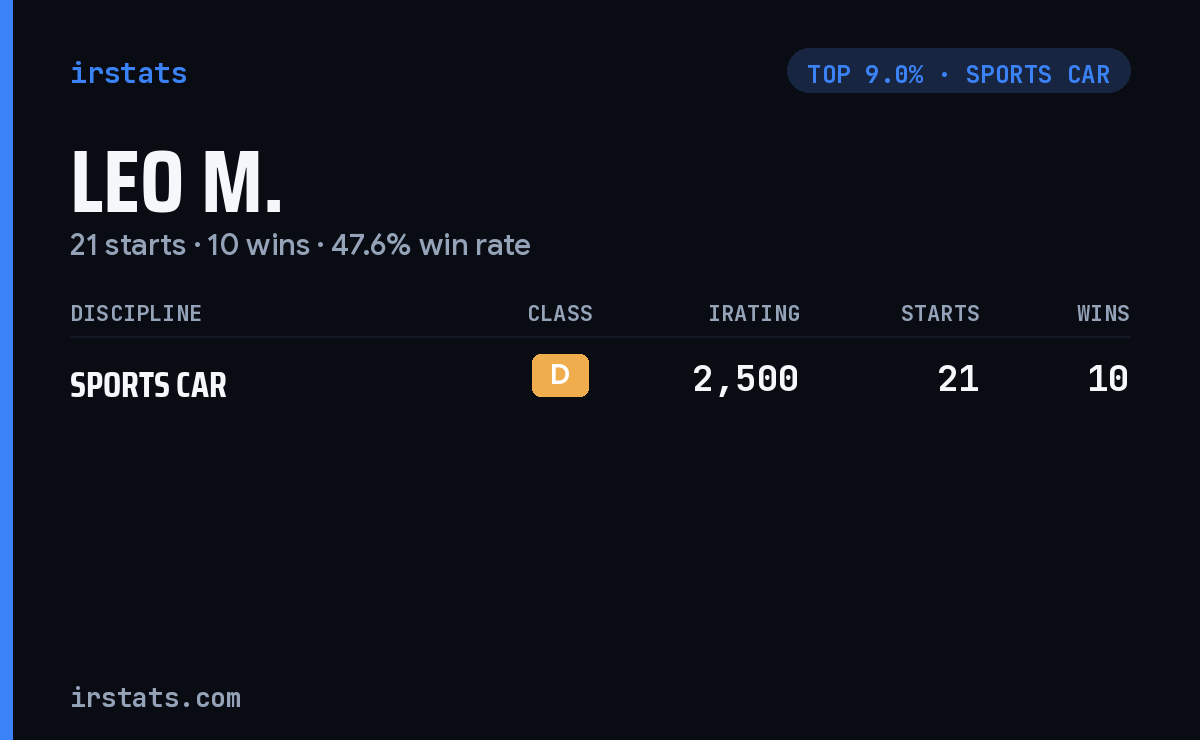1200x740 pixels.
Task: Click the 47.6% win rate summary line
Action: coord(300,244)
